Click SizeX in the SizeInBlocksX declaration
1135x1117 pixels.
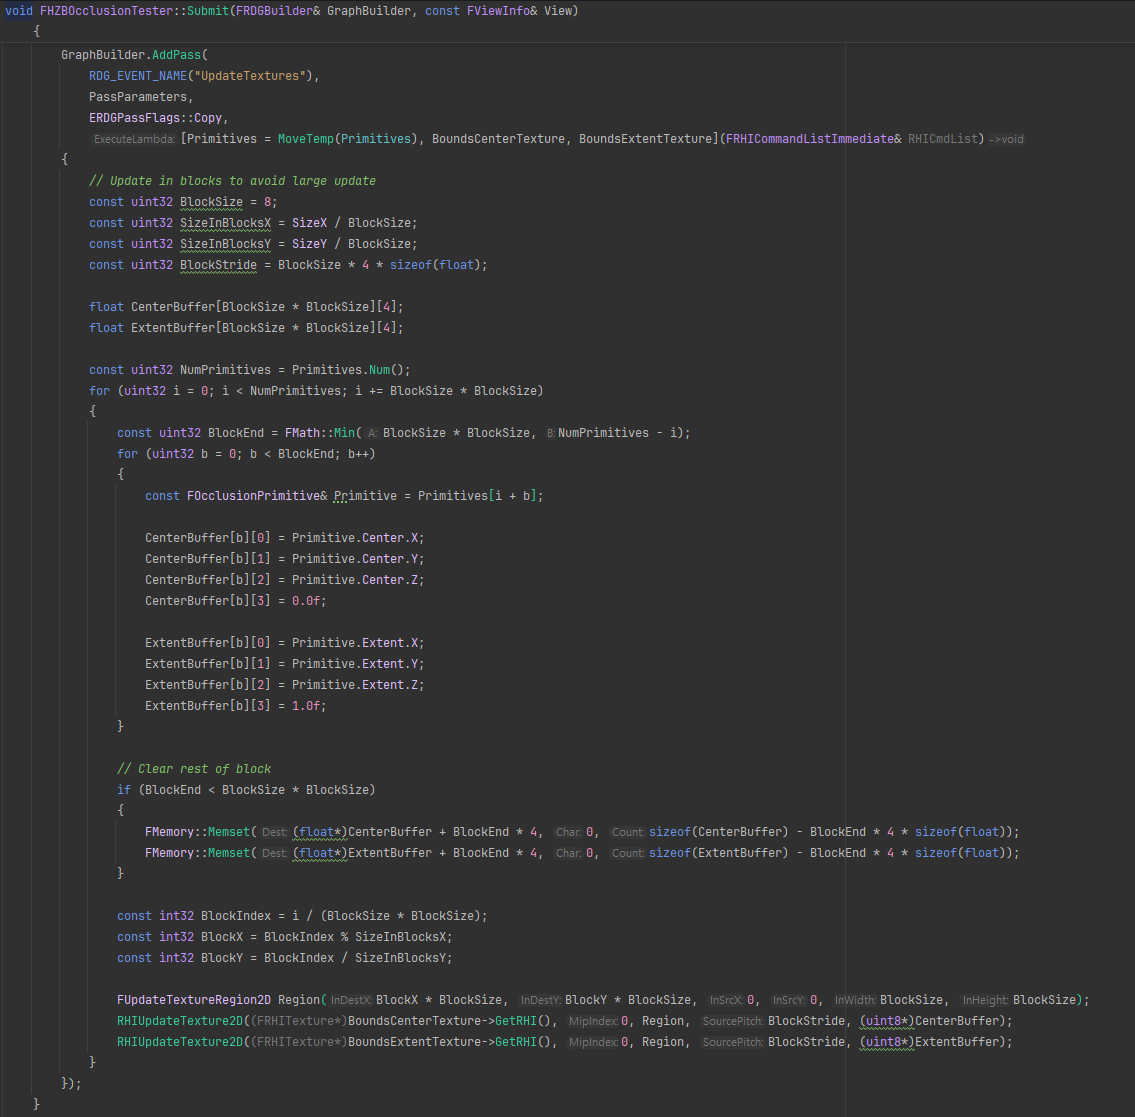(309, 223)
